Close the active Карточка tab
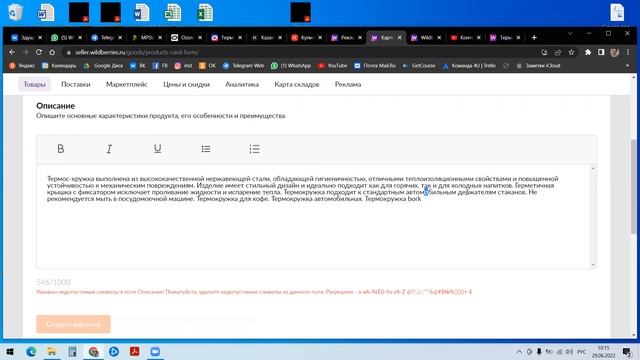Viewport: 640px width, 360px height. 400,38
